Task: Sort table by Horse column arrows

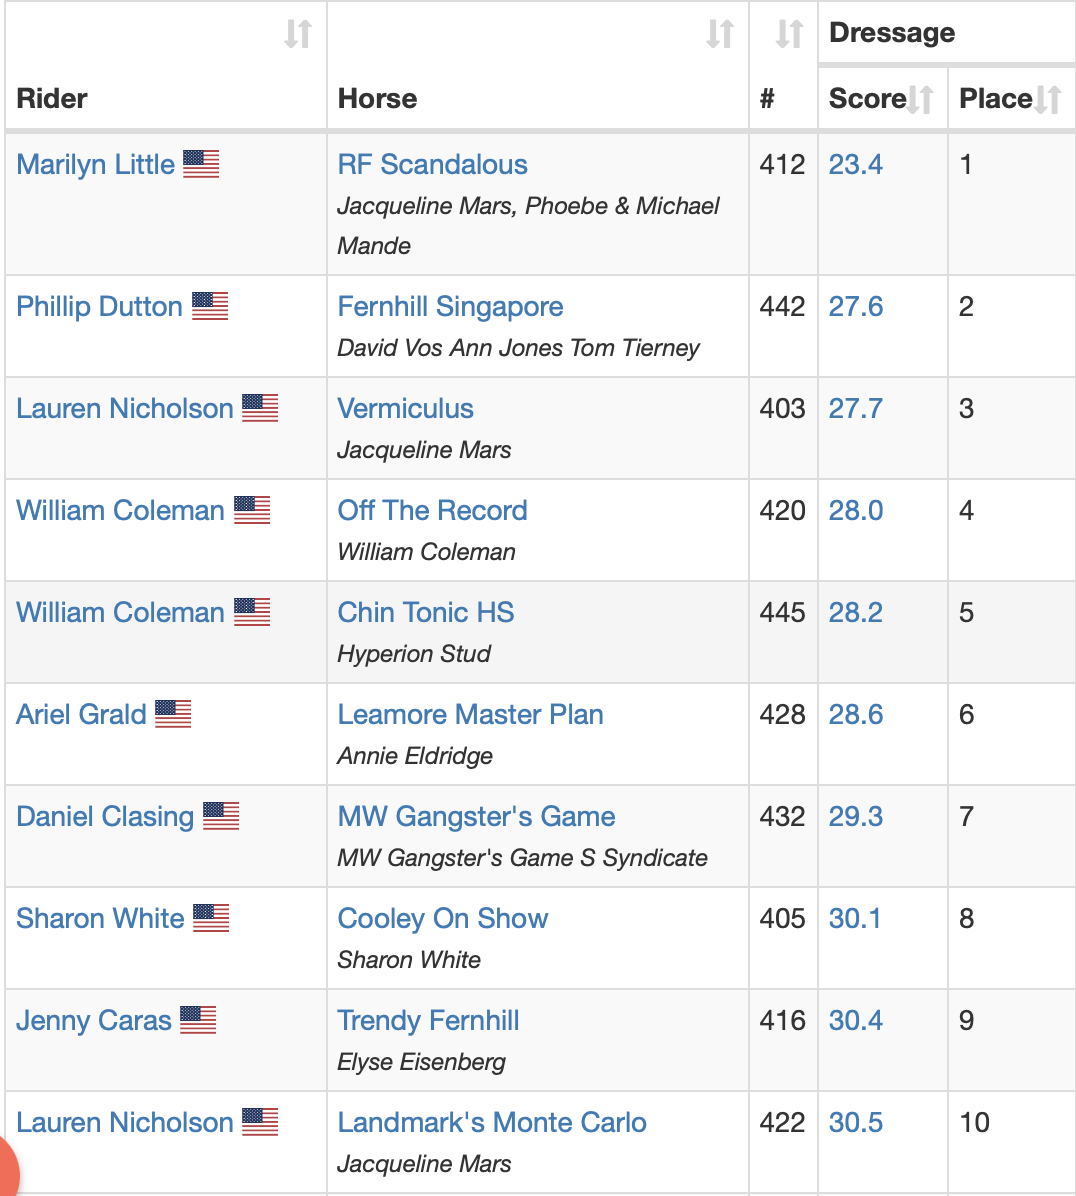Action: 720,34
